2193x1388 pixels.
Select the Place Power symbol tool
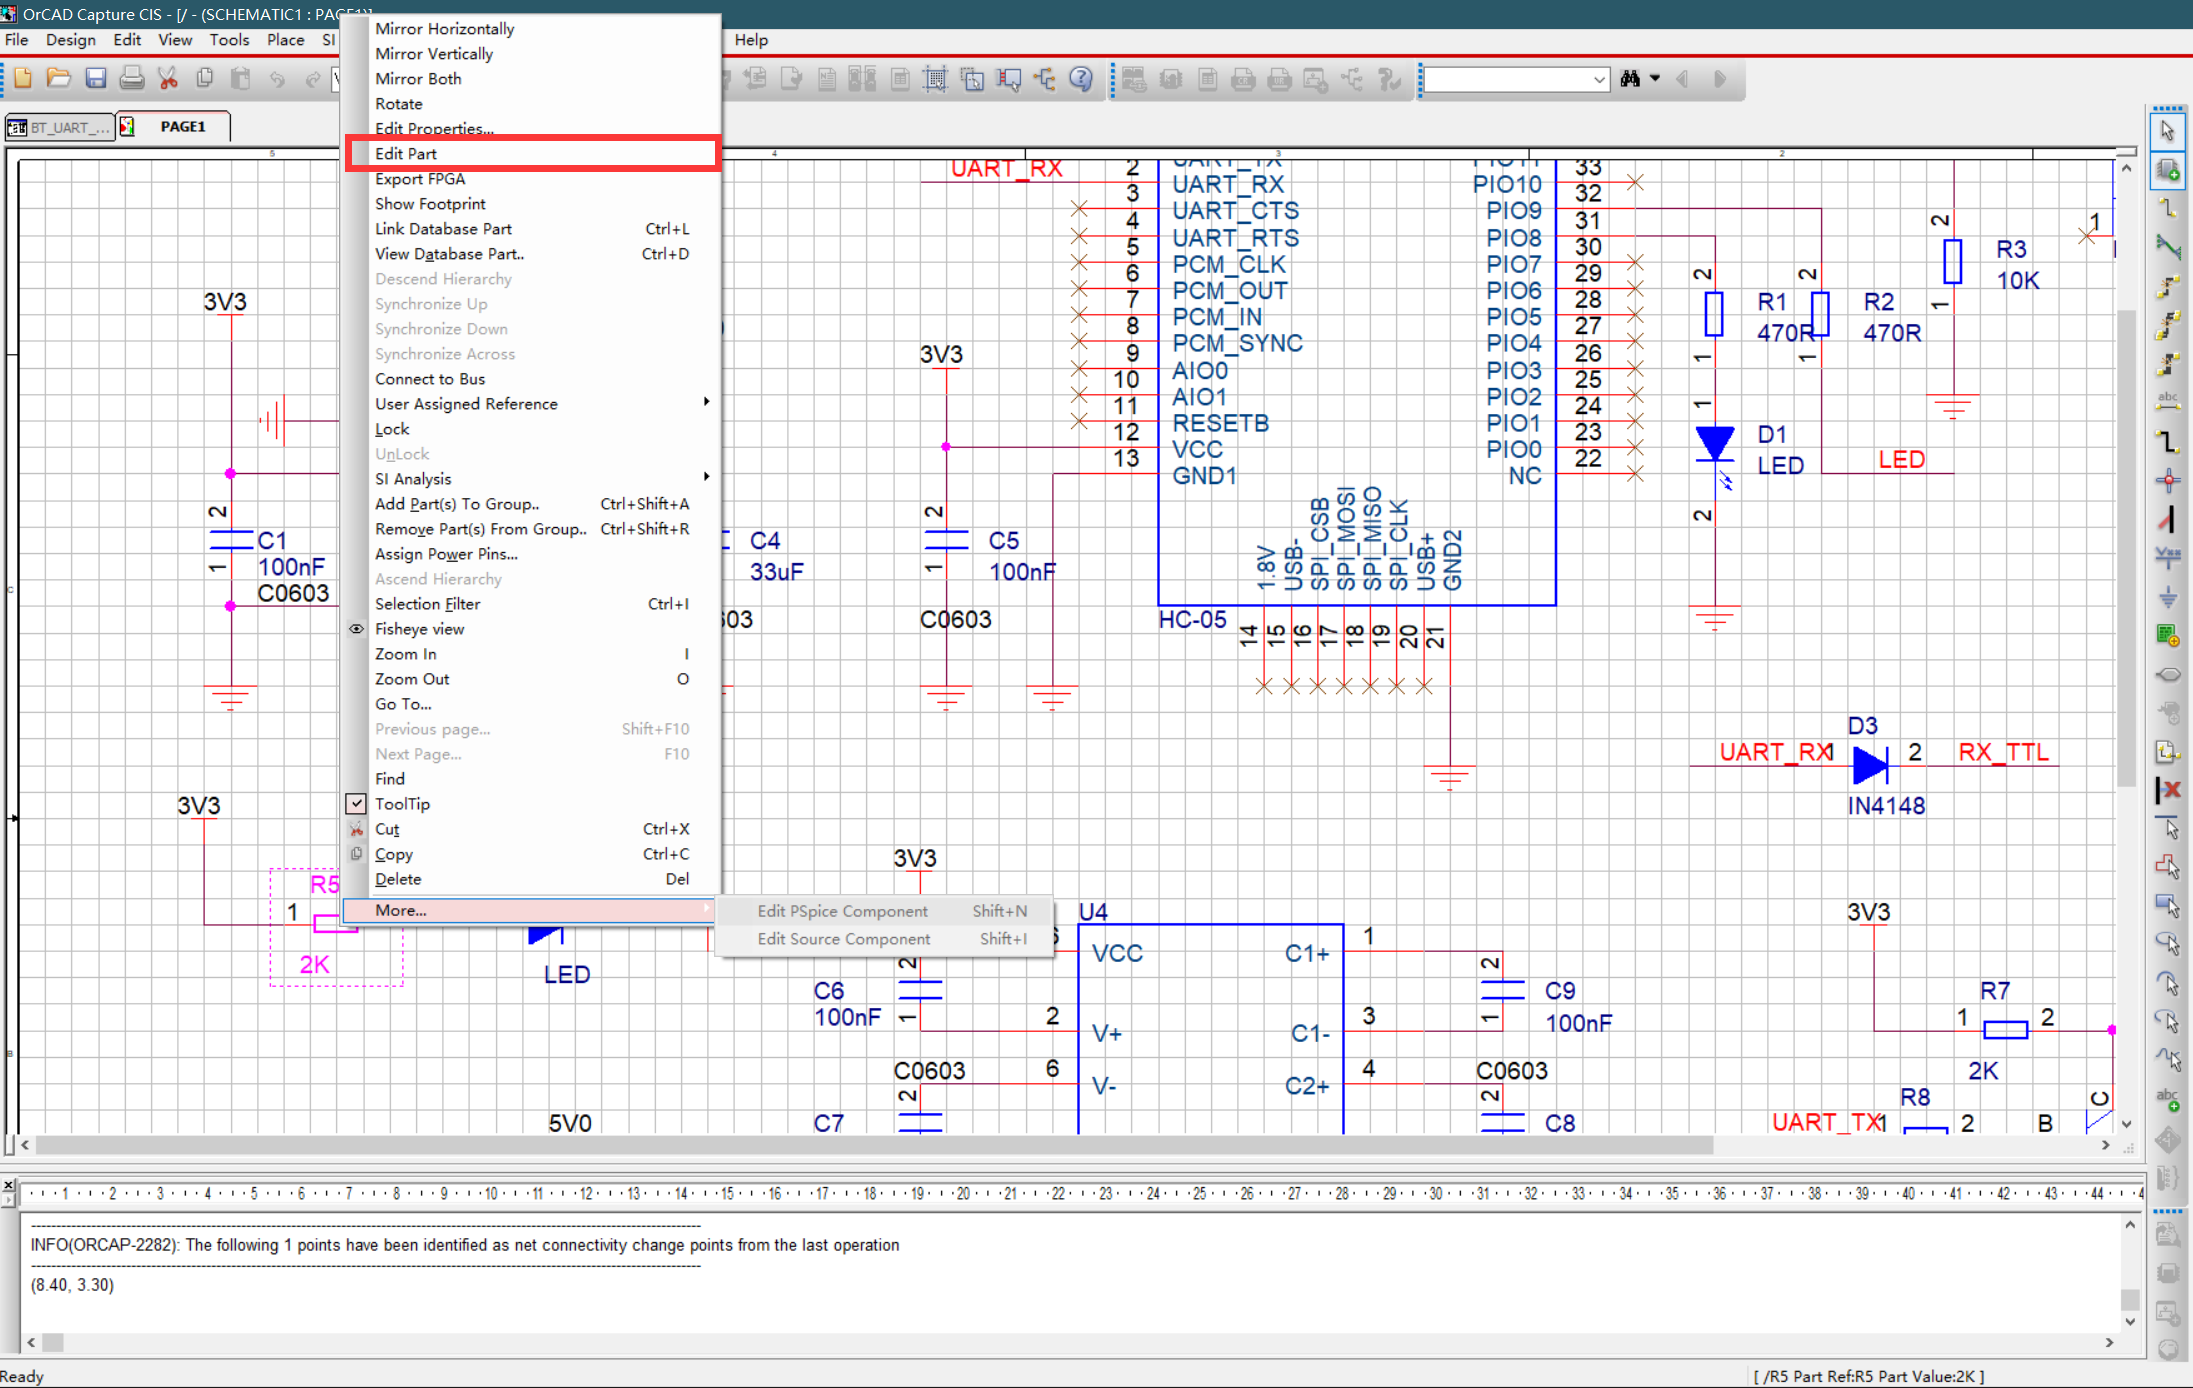click(x=2167, y=558)
